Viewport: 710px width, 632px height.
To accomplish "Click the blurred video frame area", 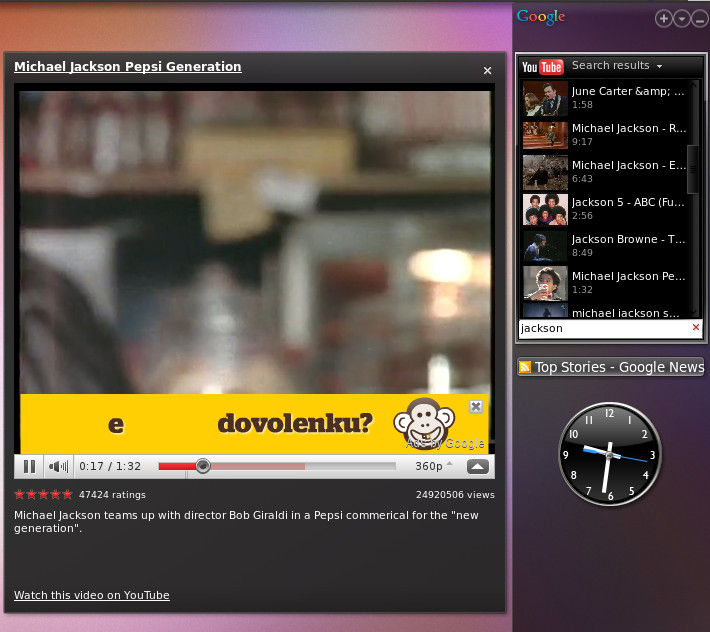I will [254, 242].
